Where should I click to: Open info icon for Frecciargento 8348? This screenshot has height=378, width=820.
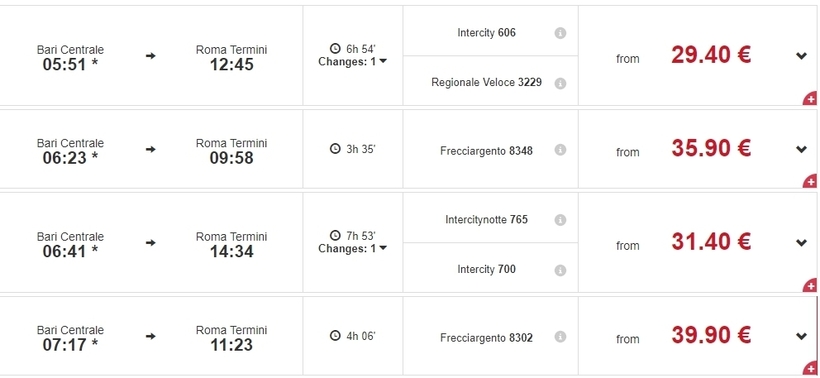coord(560,150)
